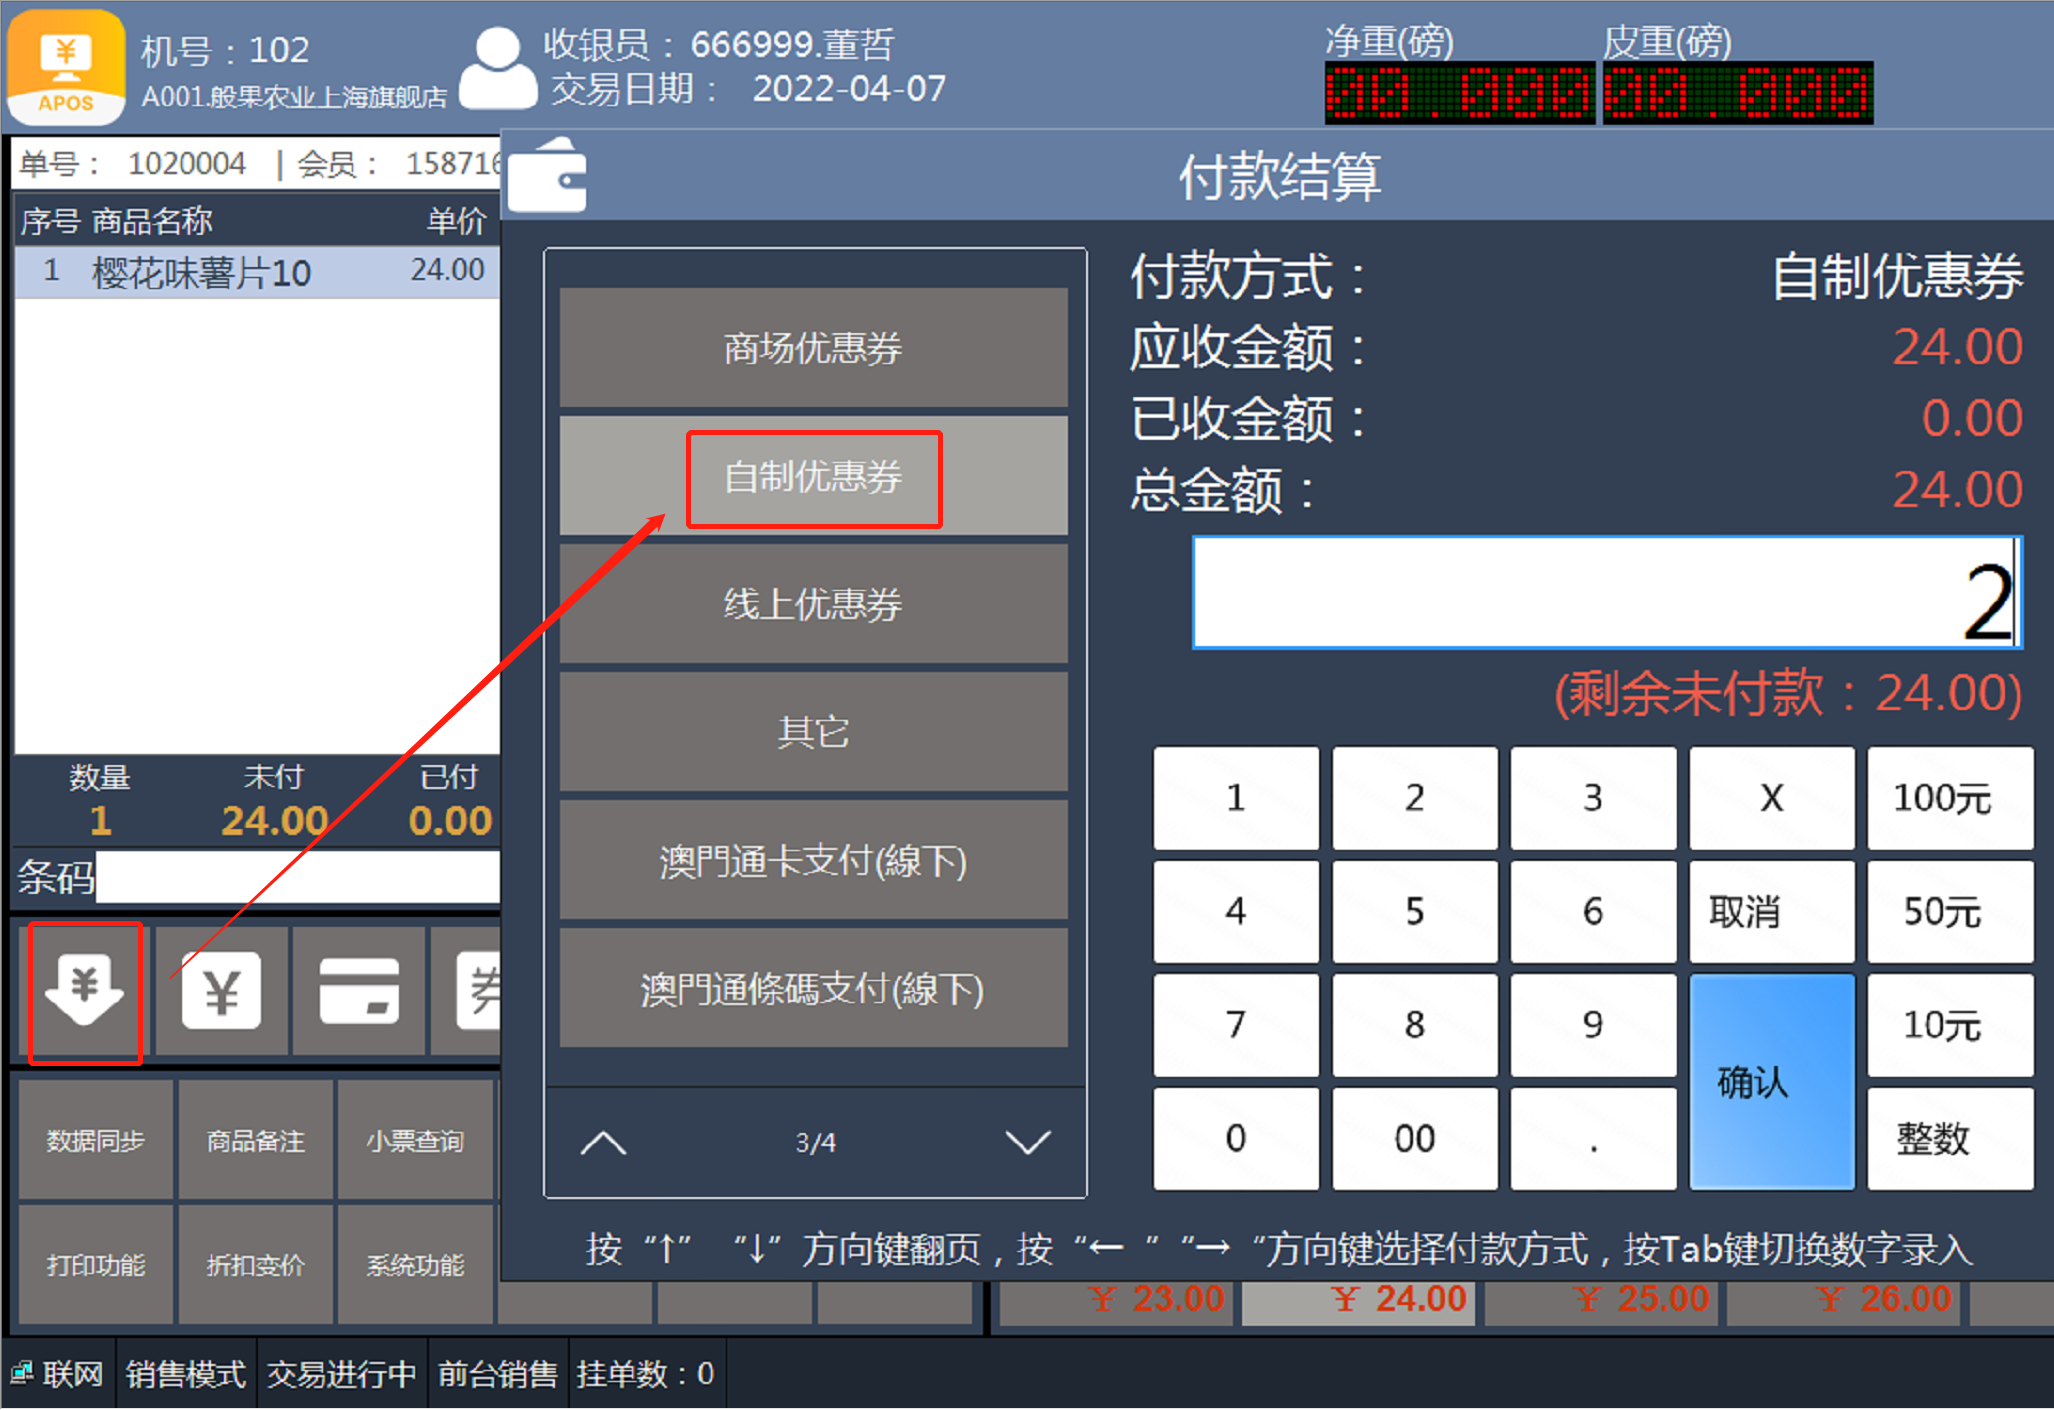
Task: Click the yen cash payment icon
Action: (221, 991)
